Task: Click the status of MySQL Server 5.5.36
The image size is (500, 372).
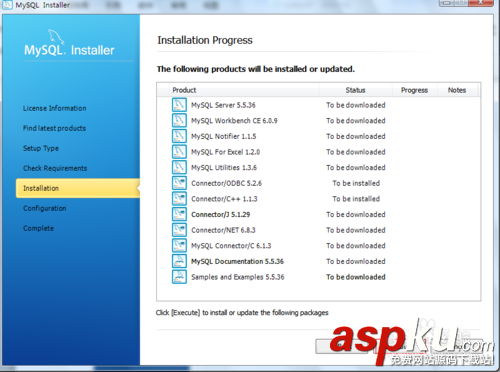Action: click(x=356, y=105)
